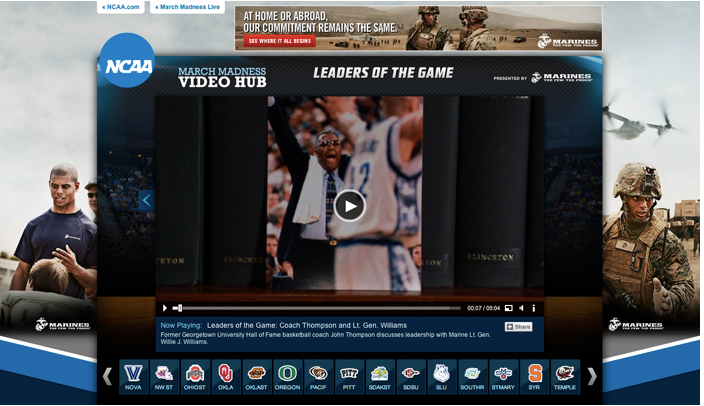Open the SYR team videos
This screenshot has height=406, width=704.
coord(534,377)
